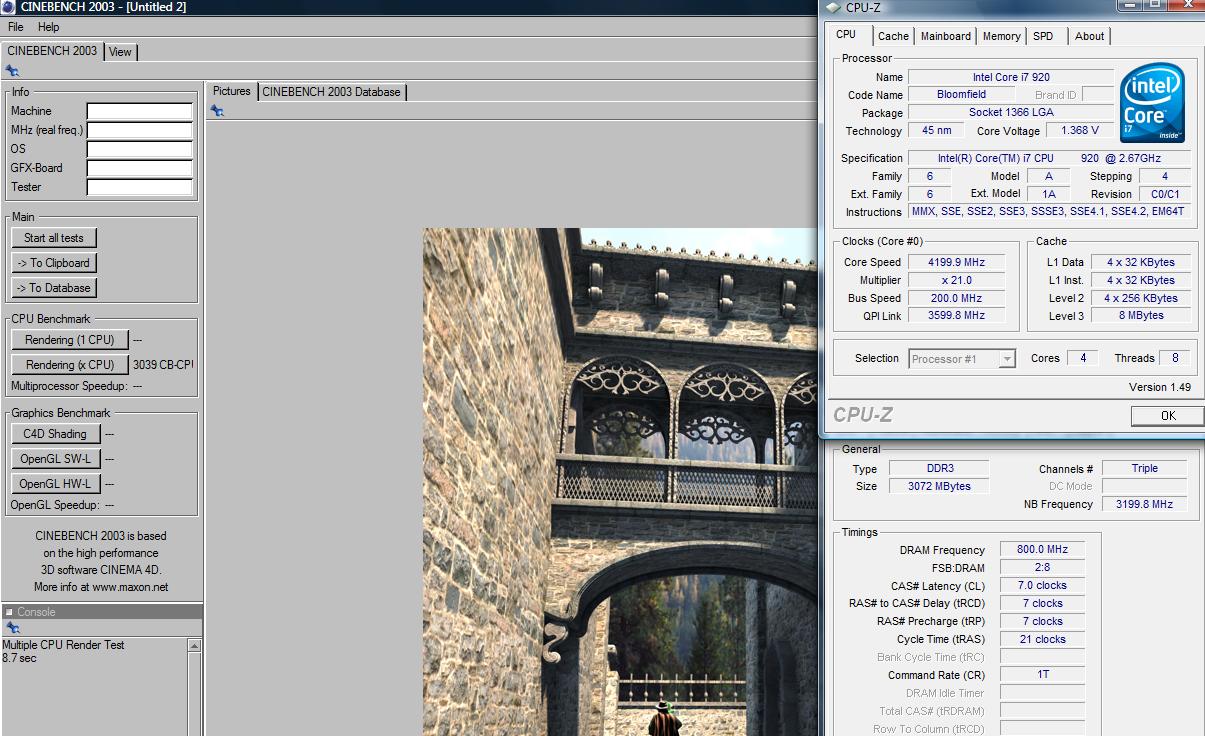1205x736 pixels.
Task: Click OK in the CPU-Z window
Action: pyautogui.click(x=1167, y=416)
